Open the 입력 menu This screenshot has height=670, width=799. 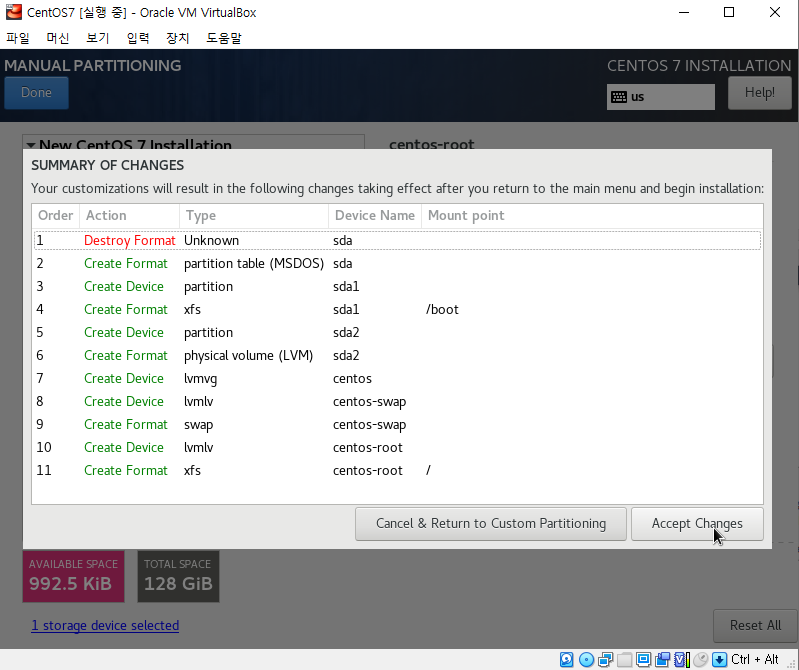[x=138, y=38]
